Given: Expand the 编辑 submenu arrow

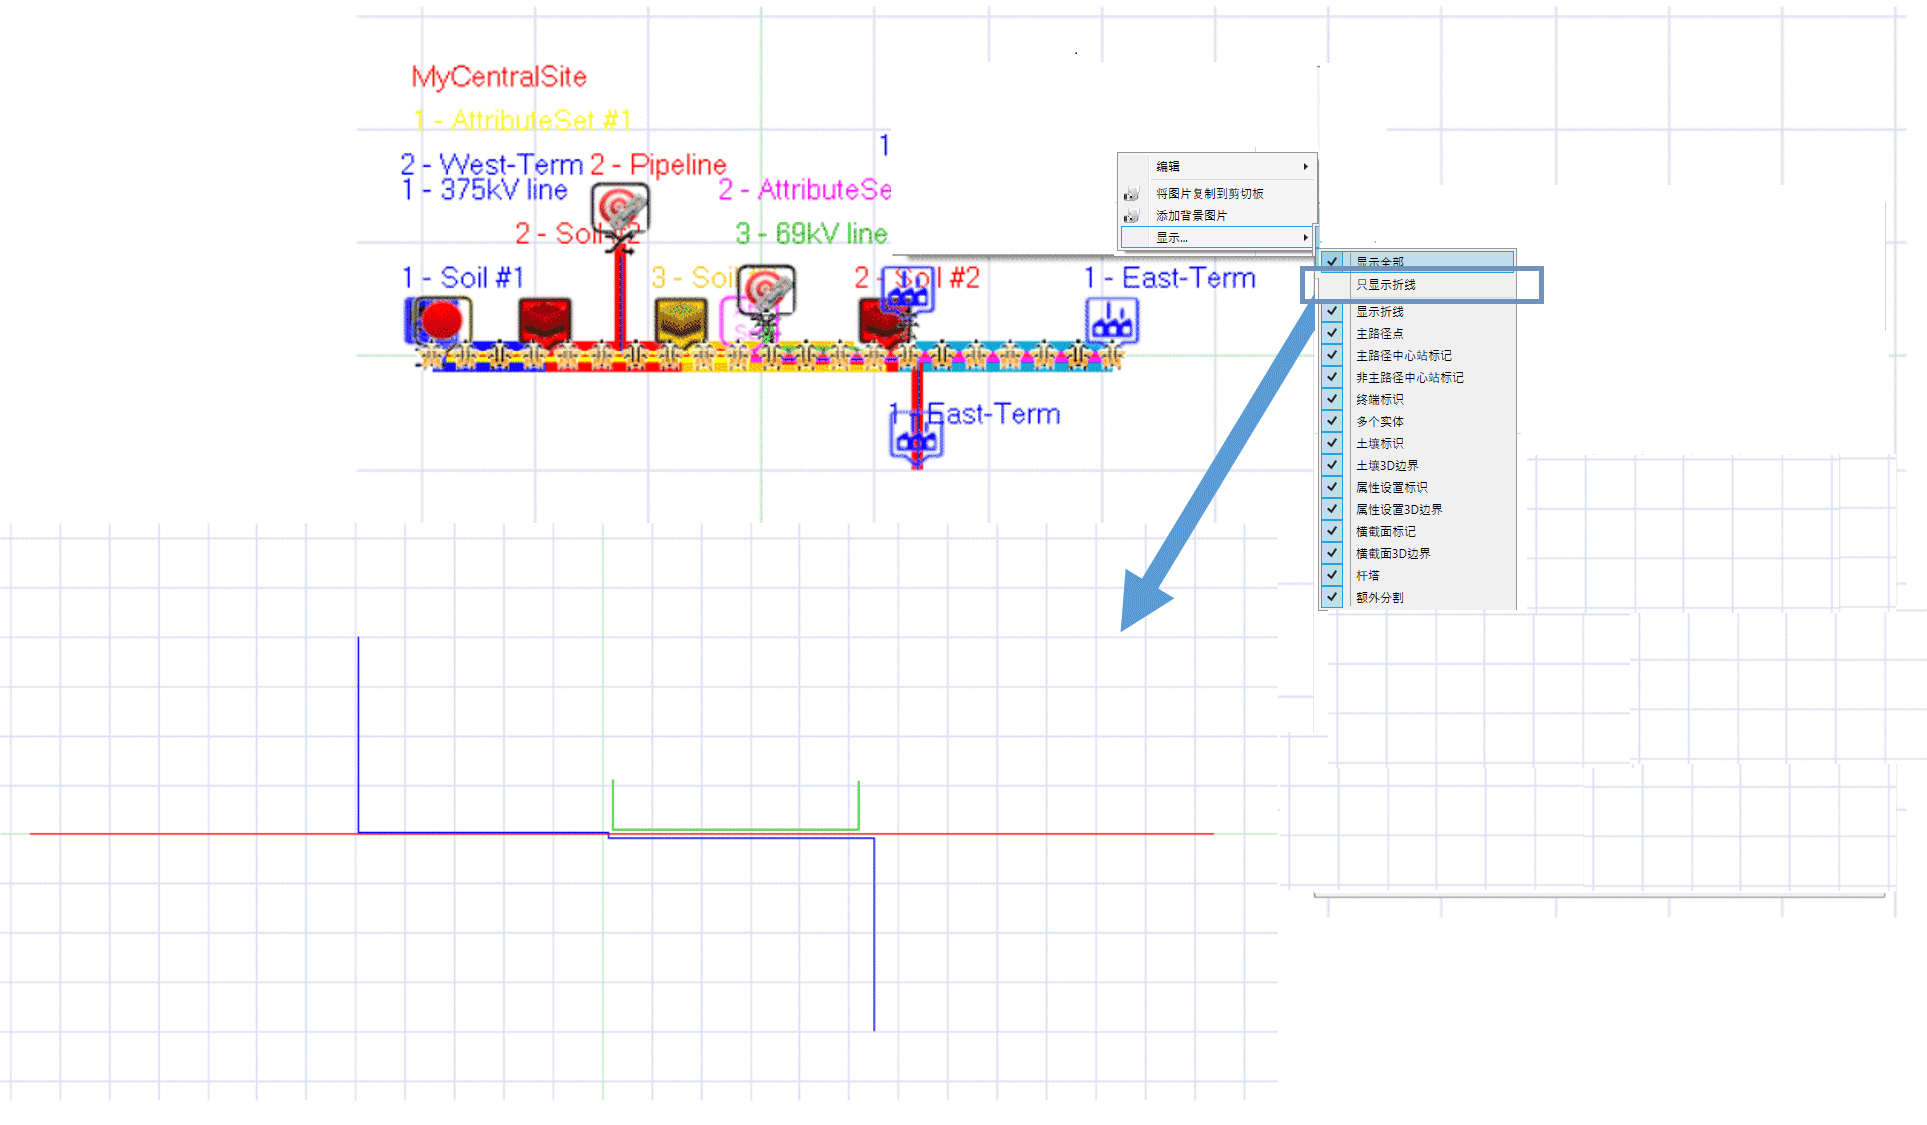Looking at the screenshot, I should click(1305, 166).
